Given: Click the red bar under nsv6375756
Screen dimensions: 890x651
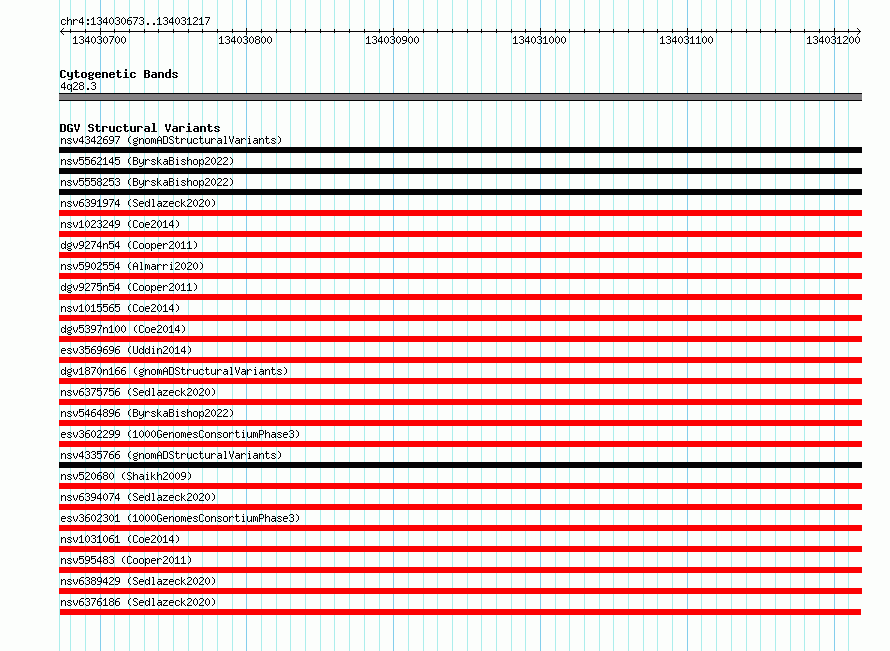Looking at the screenshot, I should (x=460, y=402).
